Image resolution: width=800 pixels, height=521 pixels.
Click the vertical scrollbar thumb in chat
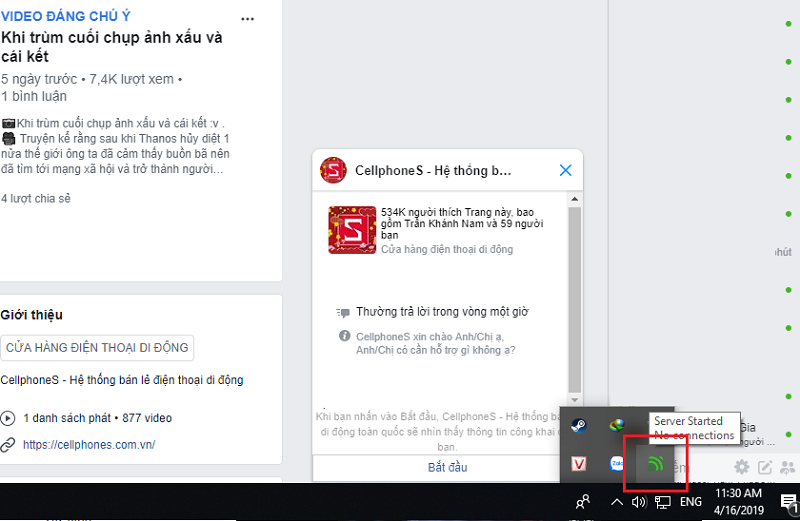point(574,300)
